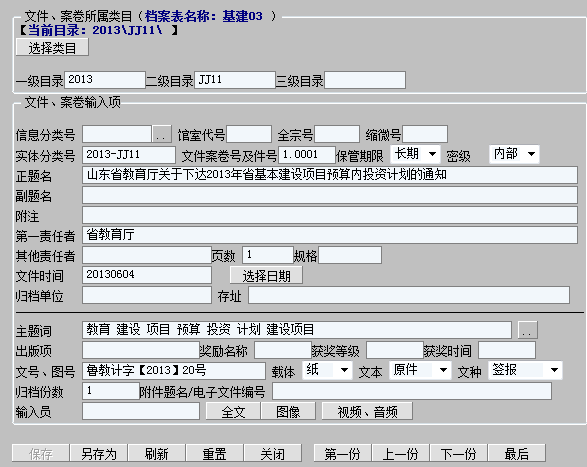
Task: Go to the 下一份 record
Action: click(459, 454)
